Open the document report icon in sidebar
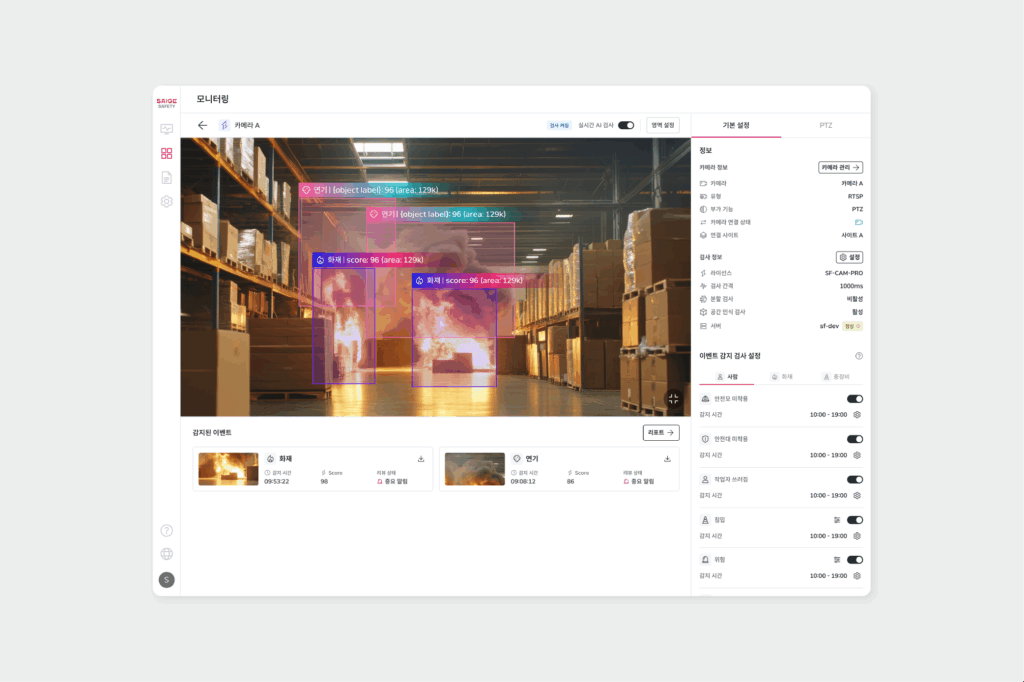 pos(166,177)
